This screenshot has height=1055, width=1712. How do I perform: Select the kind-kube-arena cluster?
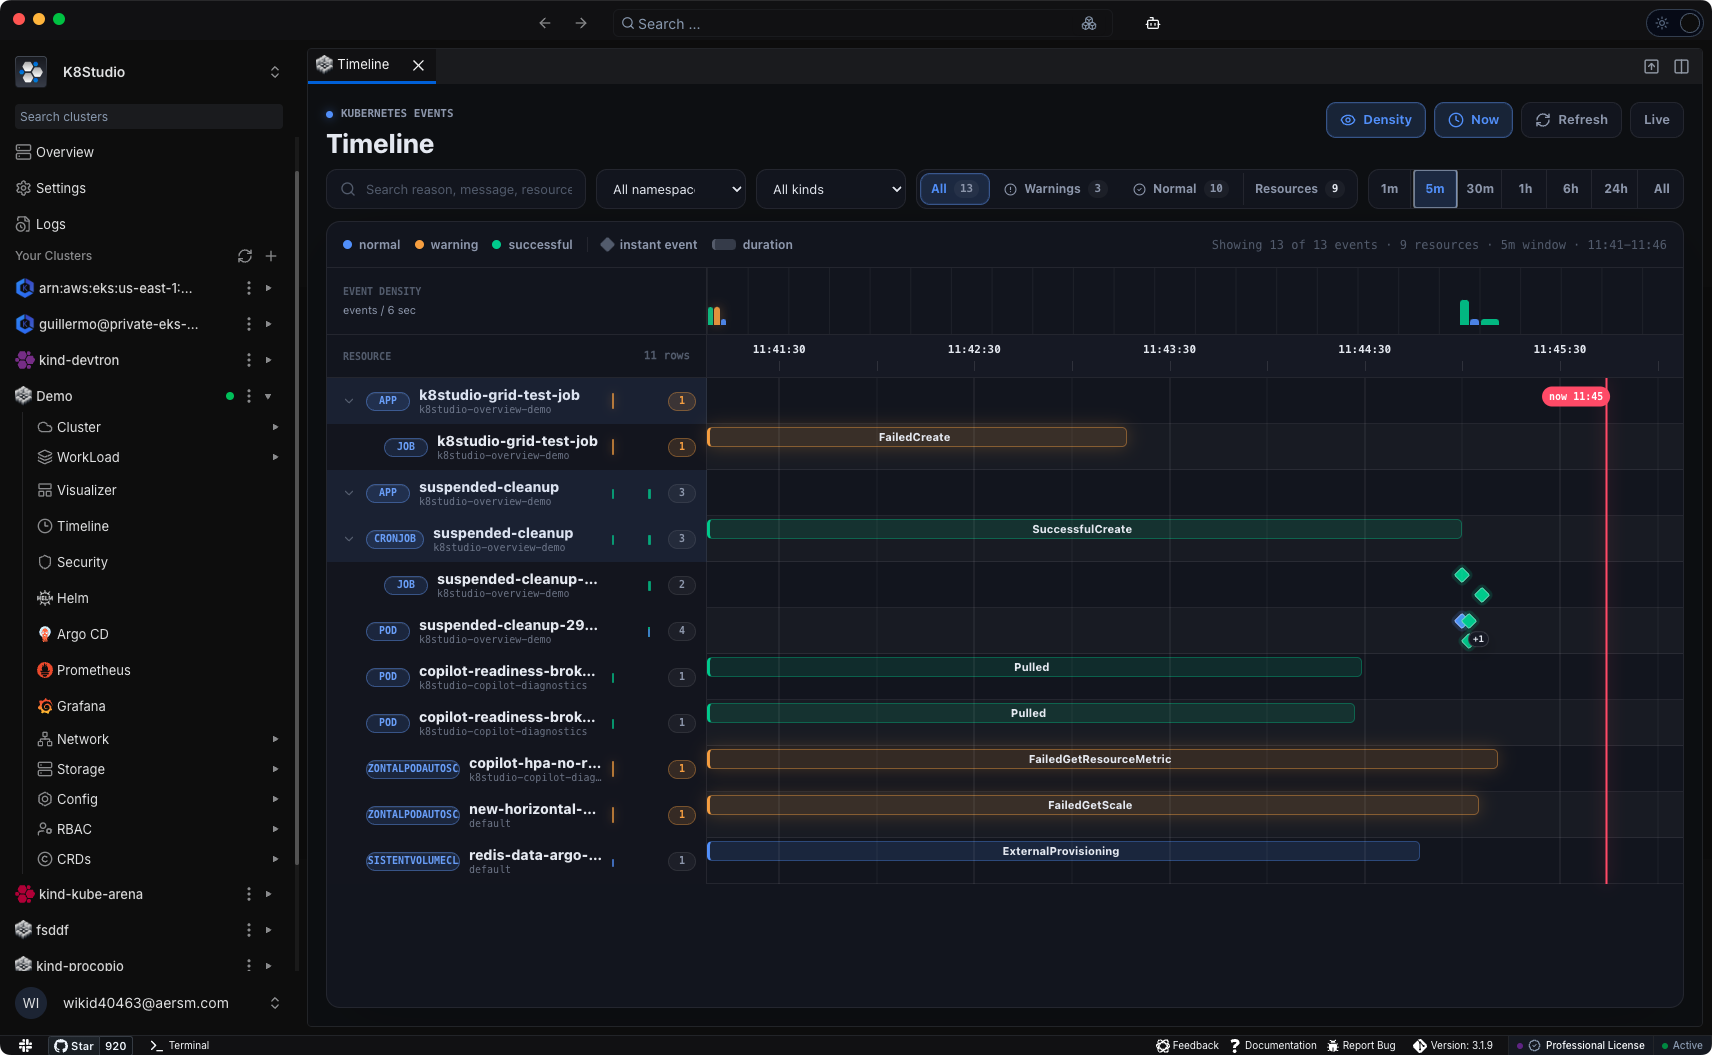pos(90,894)
